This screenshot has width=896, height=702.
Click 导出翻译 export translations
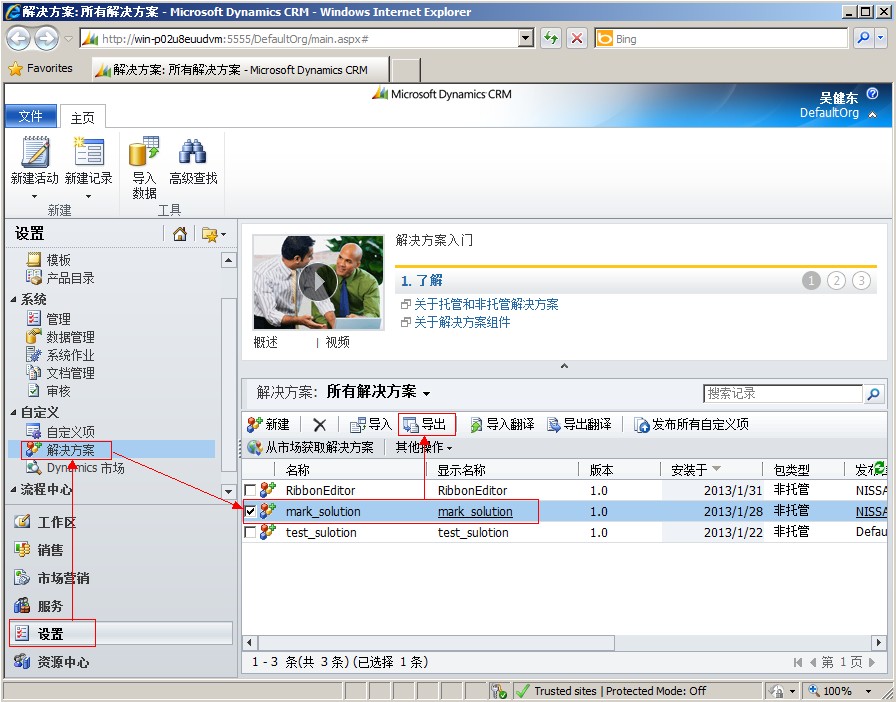[x=579, y=424]
